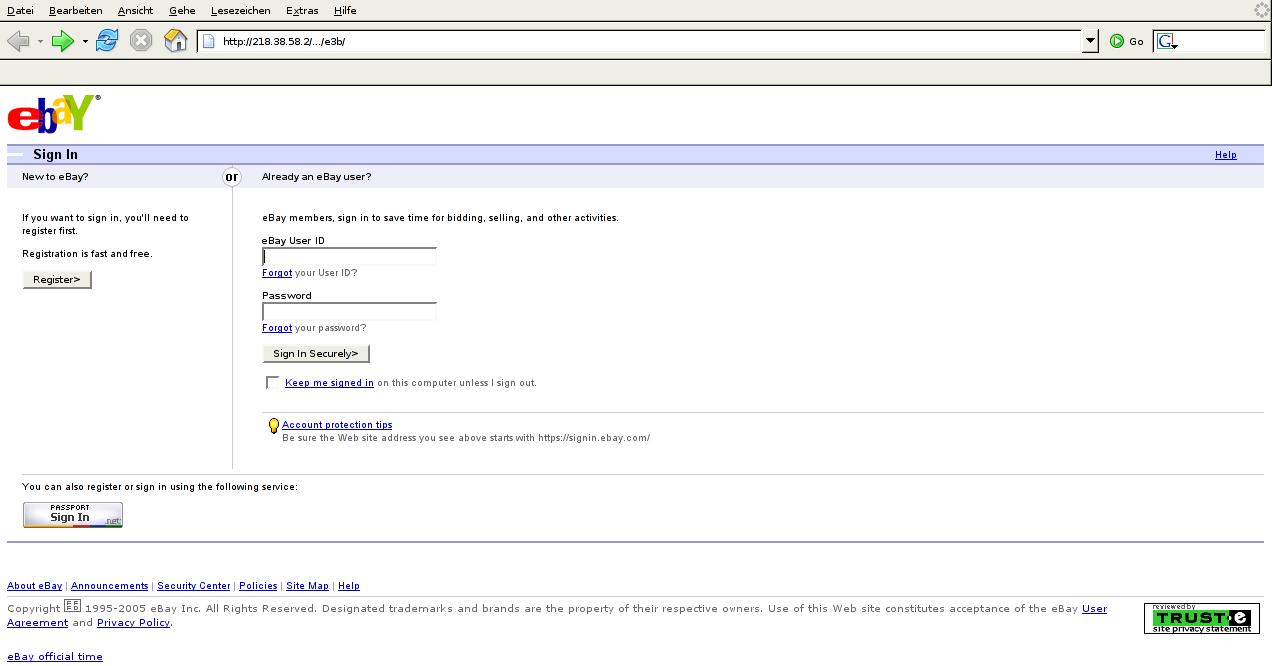Screen dimensions: 1272x666
Task: Open the Bearbeiten menu
Action: click(75, 10)
